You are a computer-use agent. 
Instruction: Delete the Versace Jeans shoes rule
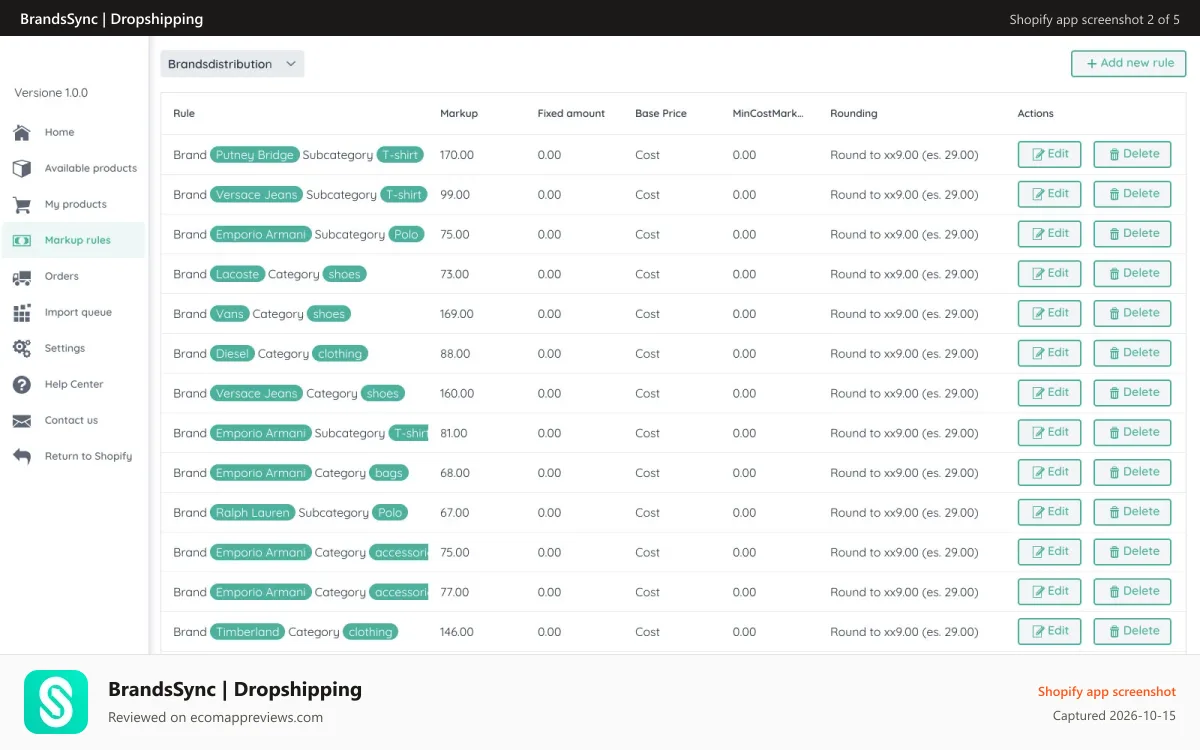point(1132,393)
